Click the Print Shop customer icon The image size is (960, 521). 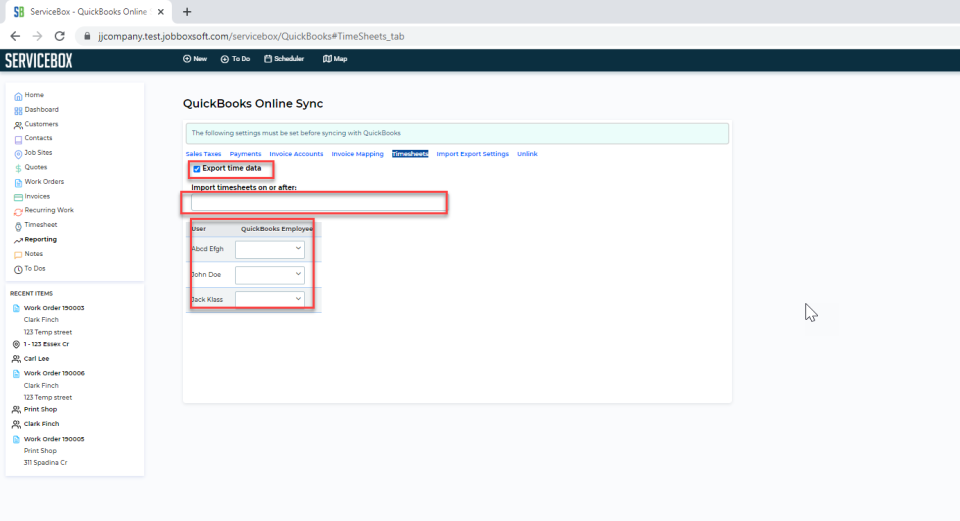pyautogui.click(x=16, y=410)
